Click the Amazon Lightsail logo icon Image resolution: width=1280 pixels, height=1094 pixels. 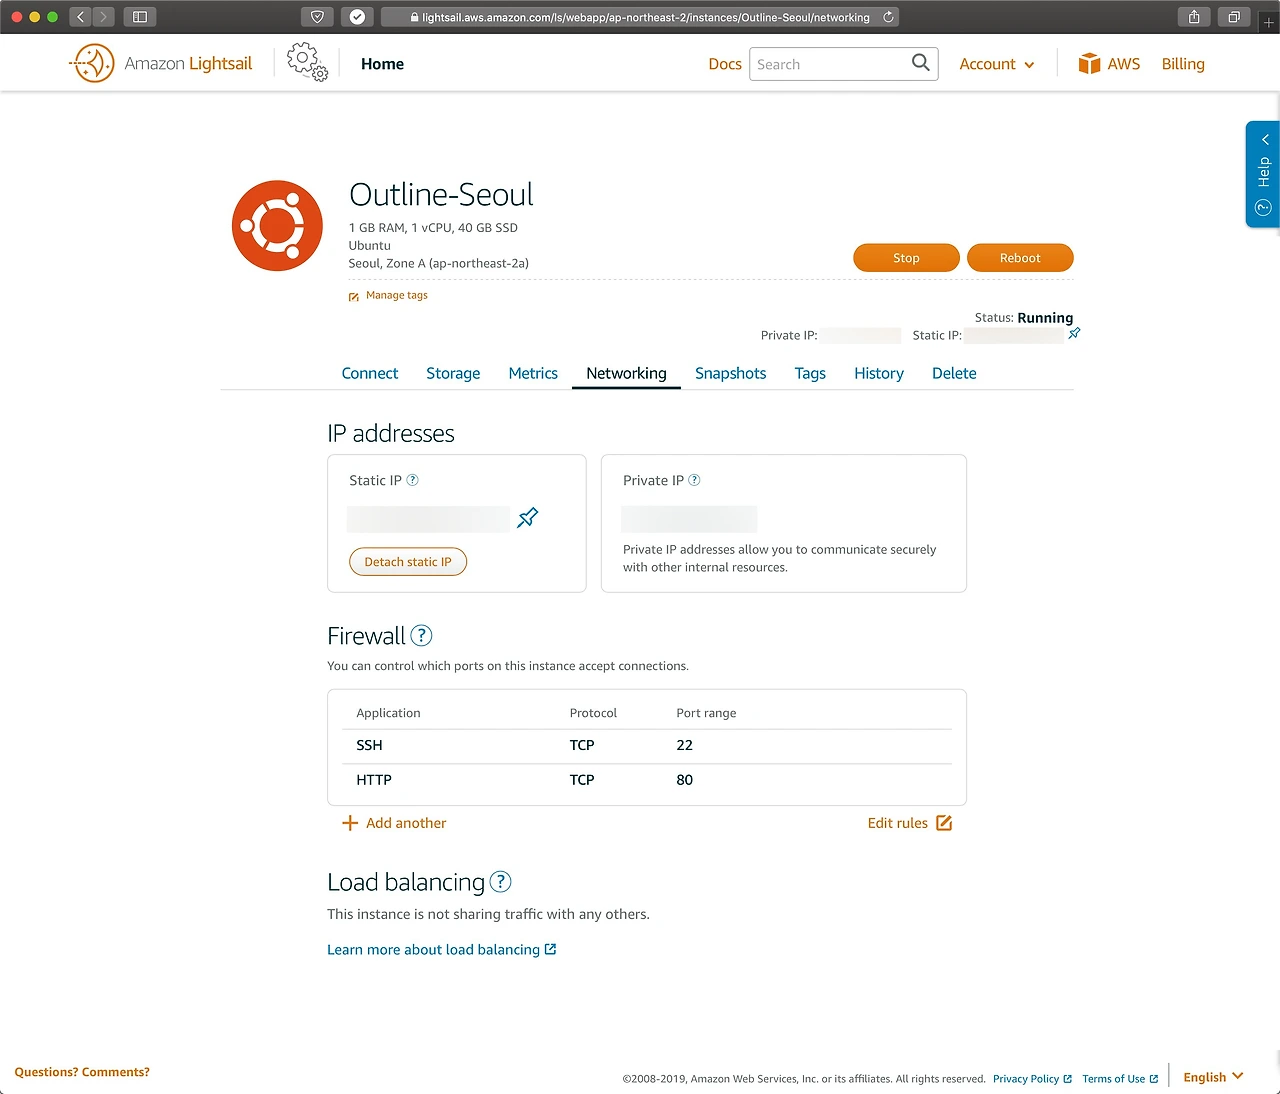tap(93, 63)
